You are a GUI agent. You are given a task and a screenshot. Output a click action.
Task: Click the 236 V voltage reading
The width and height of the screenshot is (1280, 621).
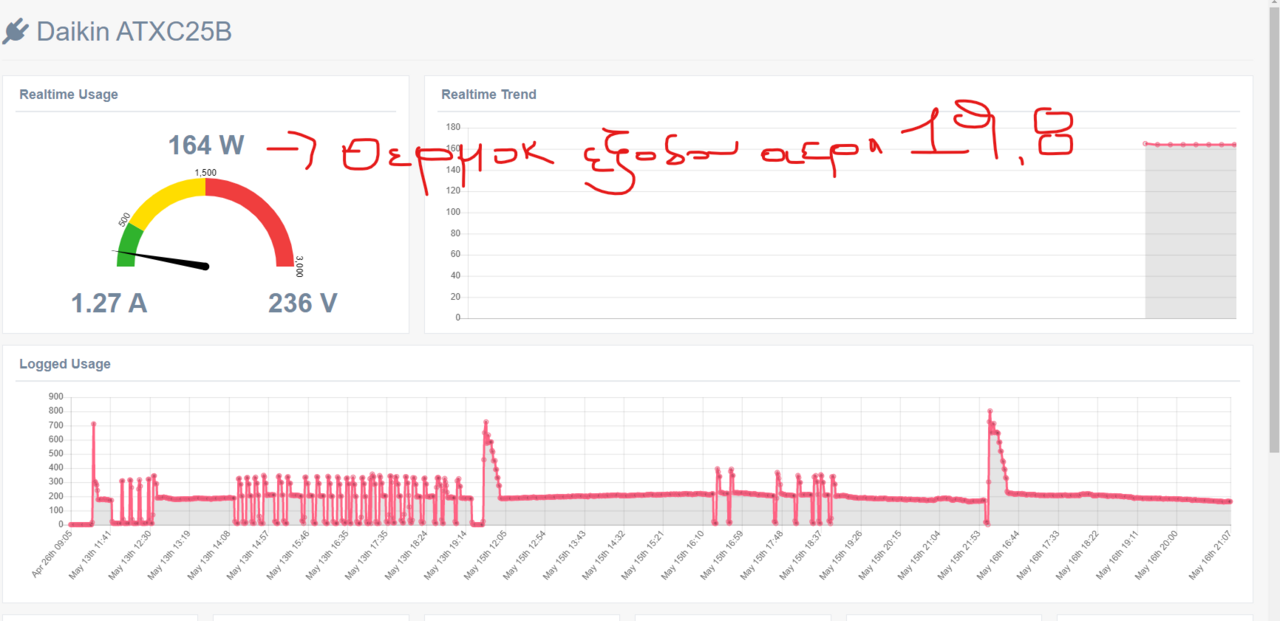click(303, 303)
